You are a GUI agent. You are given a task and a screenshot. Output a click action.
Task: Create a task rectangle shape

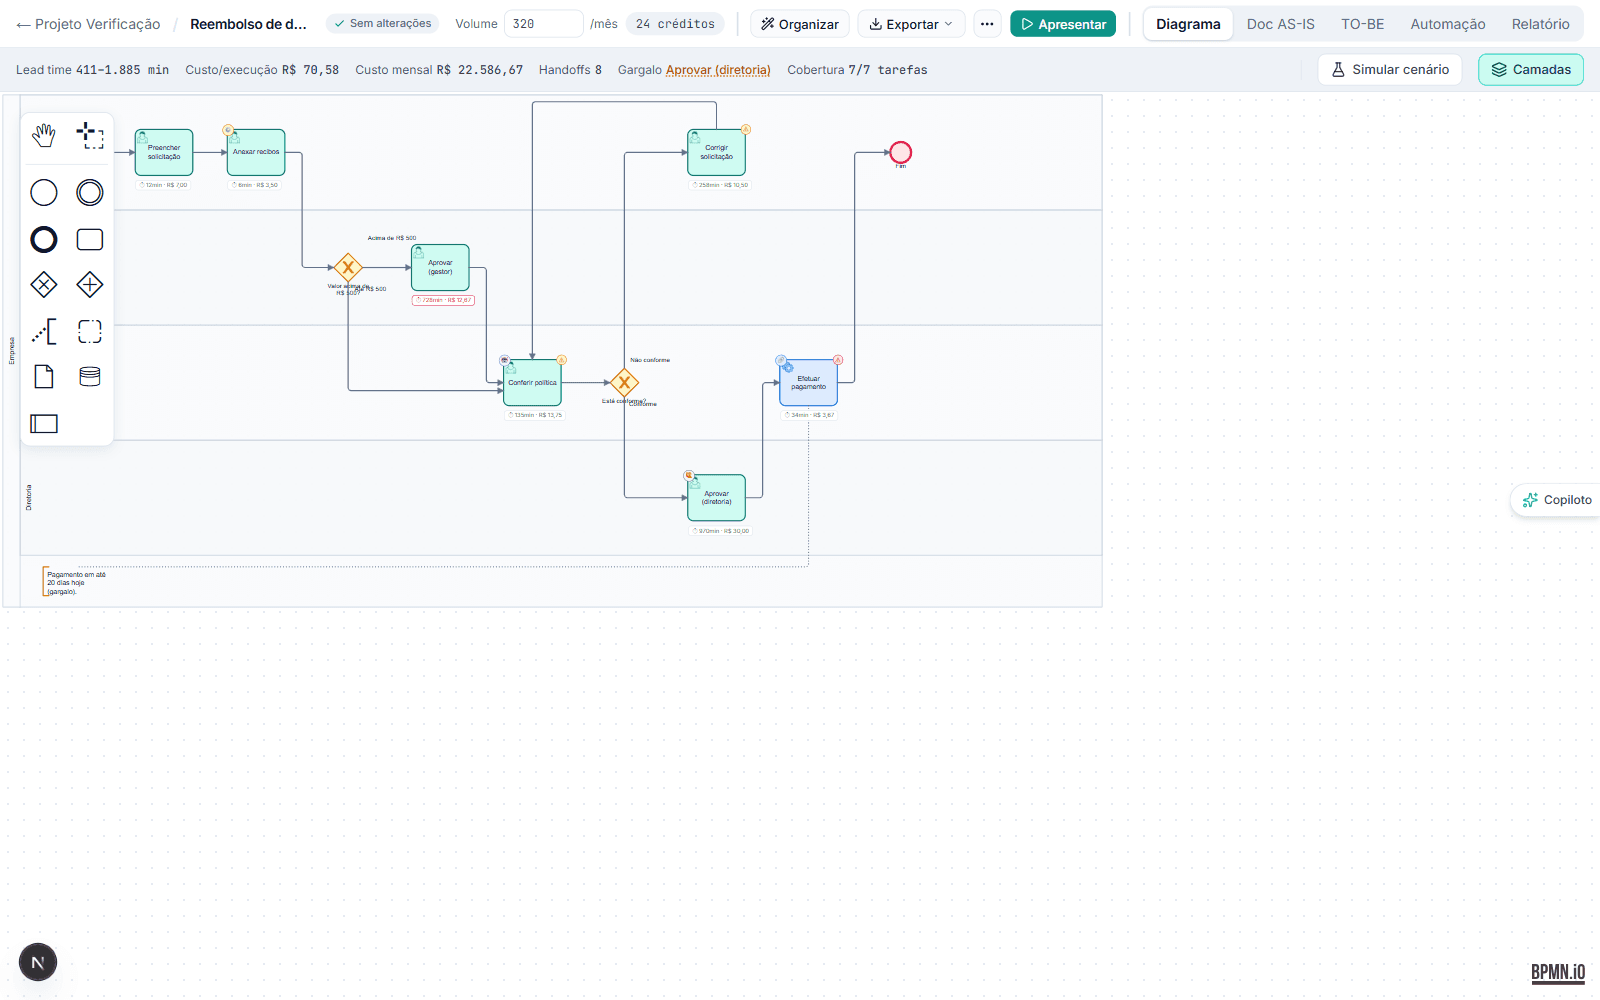(90, 239)
